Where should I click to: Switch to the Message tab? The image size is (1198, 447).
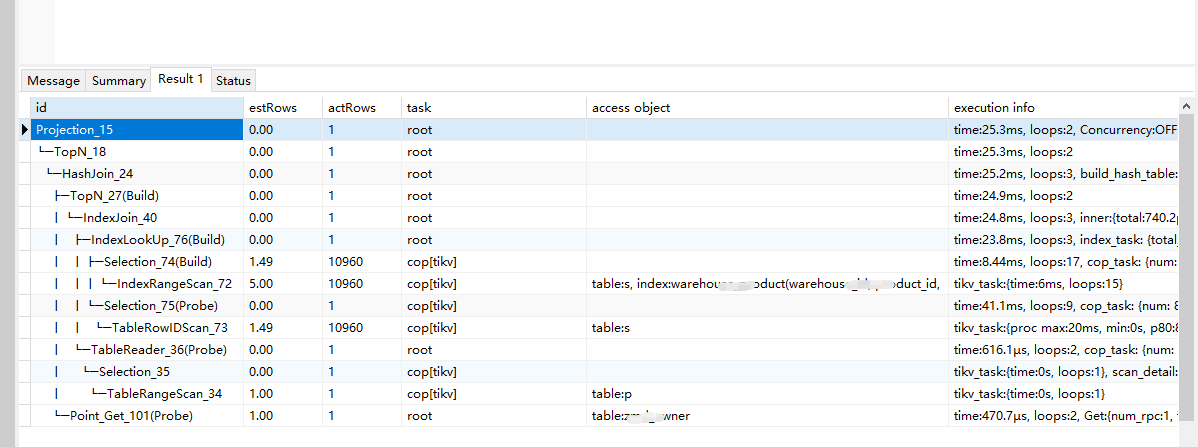[x=53, y=81]
